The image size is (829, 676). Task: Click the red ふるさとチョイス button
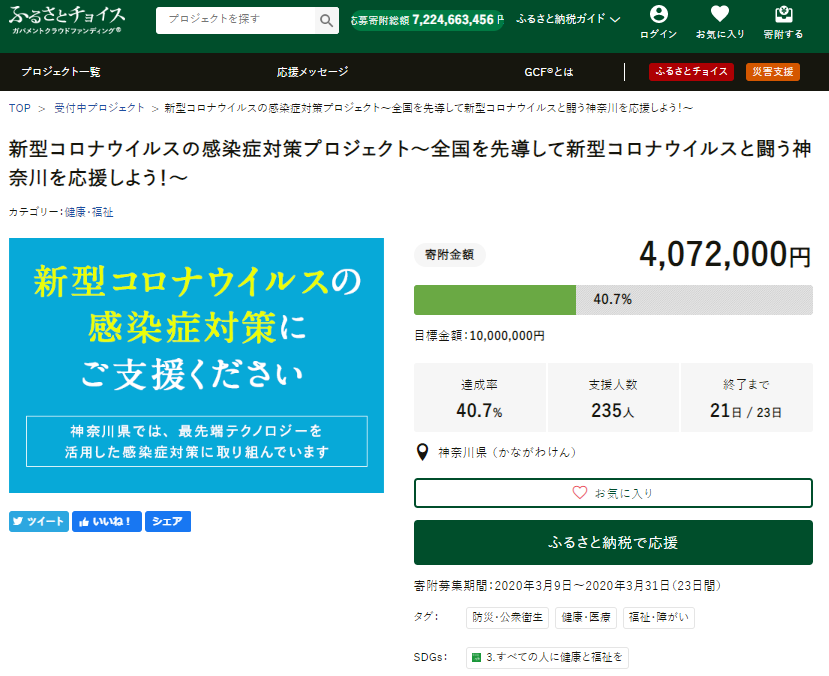tap(691, 72)
